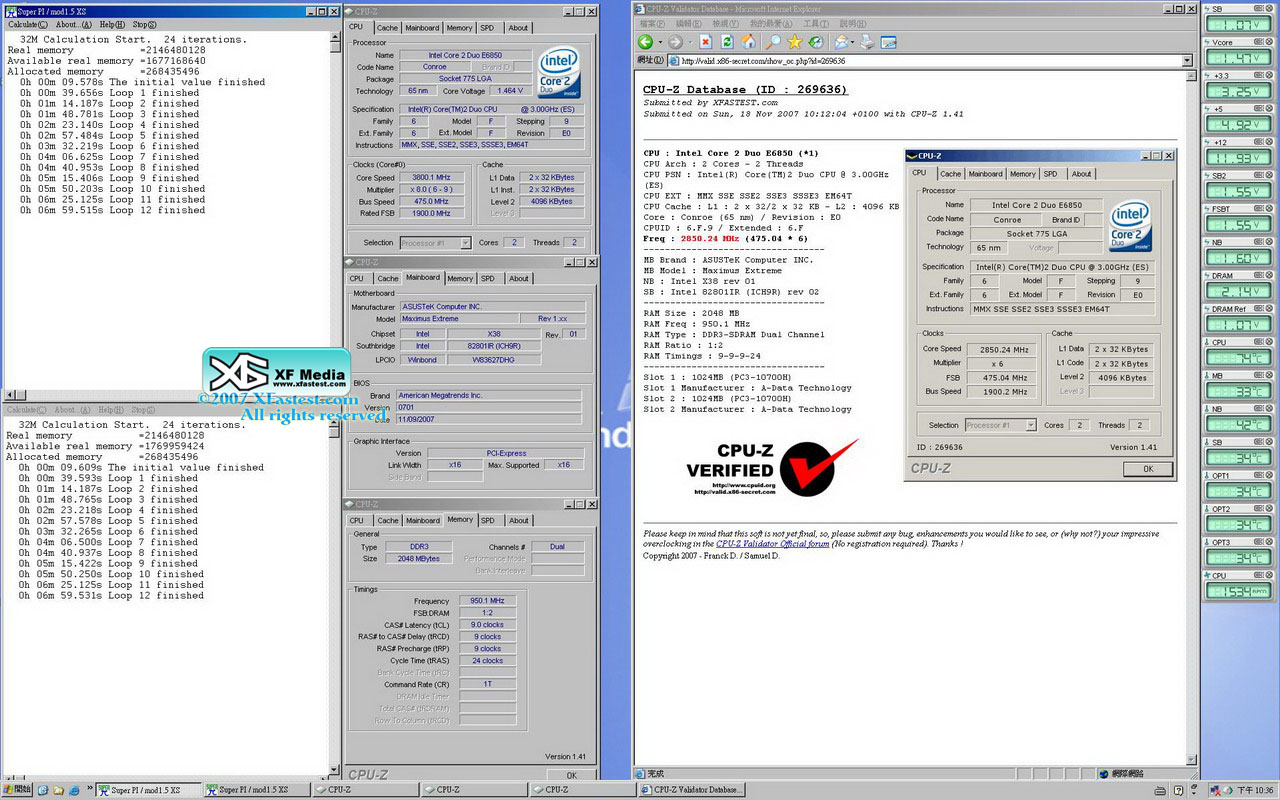The width and height of the screenshot is (1280, 800).
Task: Click OK in bottom CPU-Z Memory window
Action: pyautogui.click(x=571, y=775)
